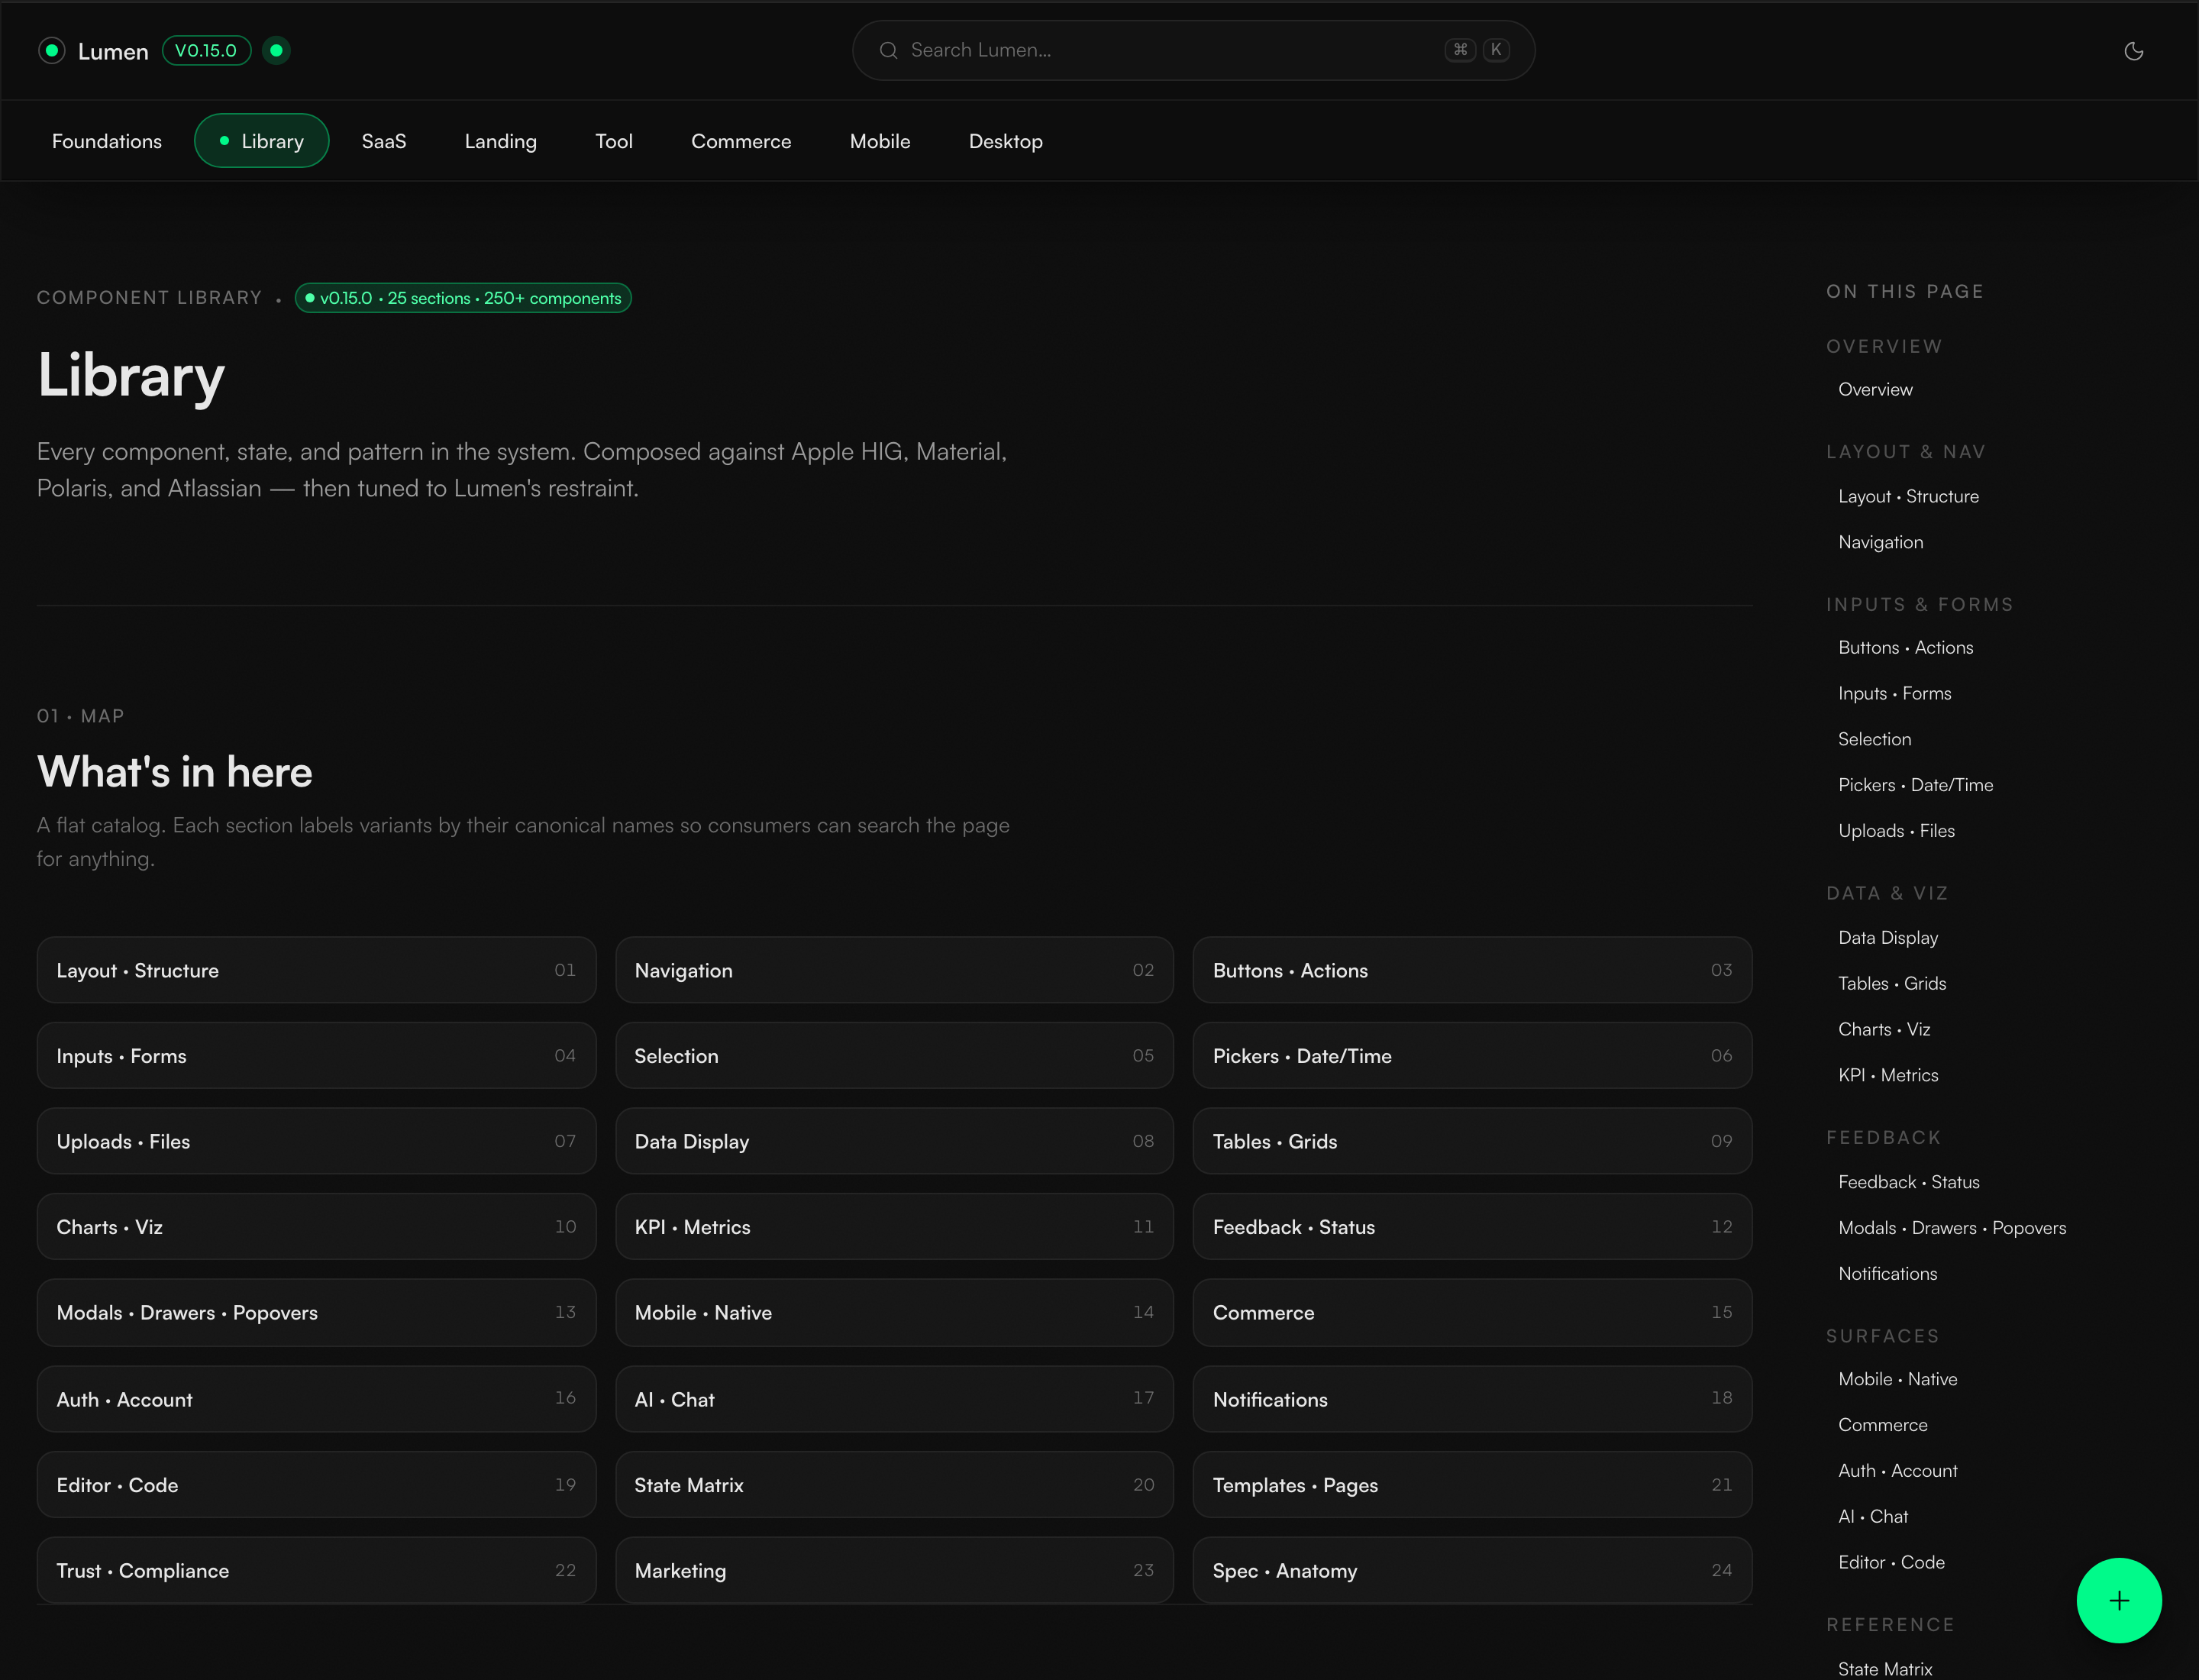Jump to AI · Chat in sidebar outline
This screenshot has width=2199, height=1680.
[1873, 1517]
